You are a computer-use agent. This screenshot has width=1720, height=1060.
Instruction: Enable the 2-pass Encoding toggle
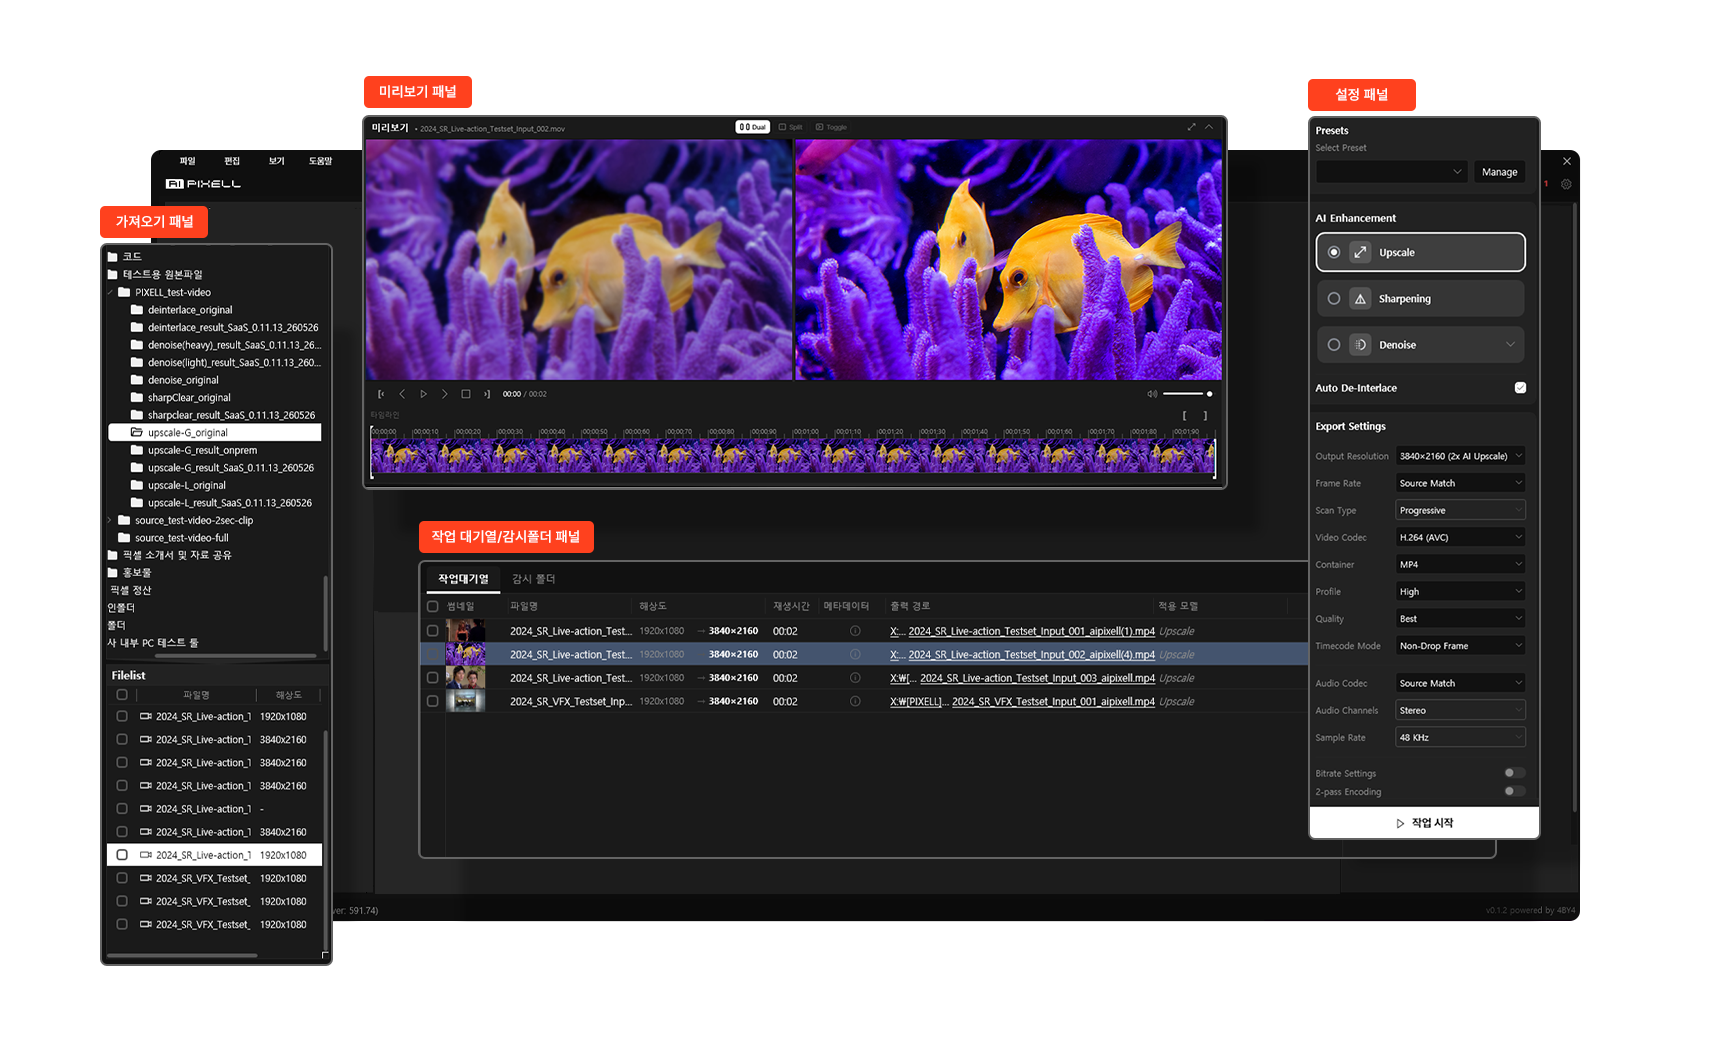click(1514, 791)
